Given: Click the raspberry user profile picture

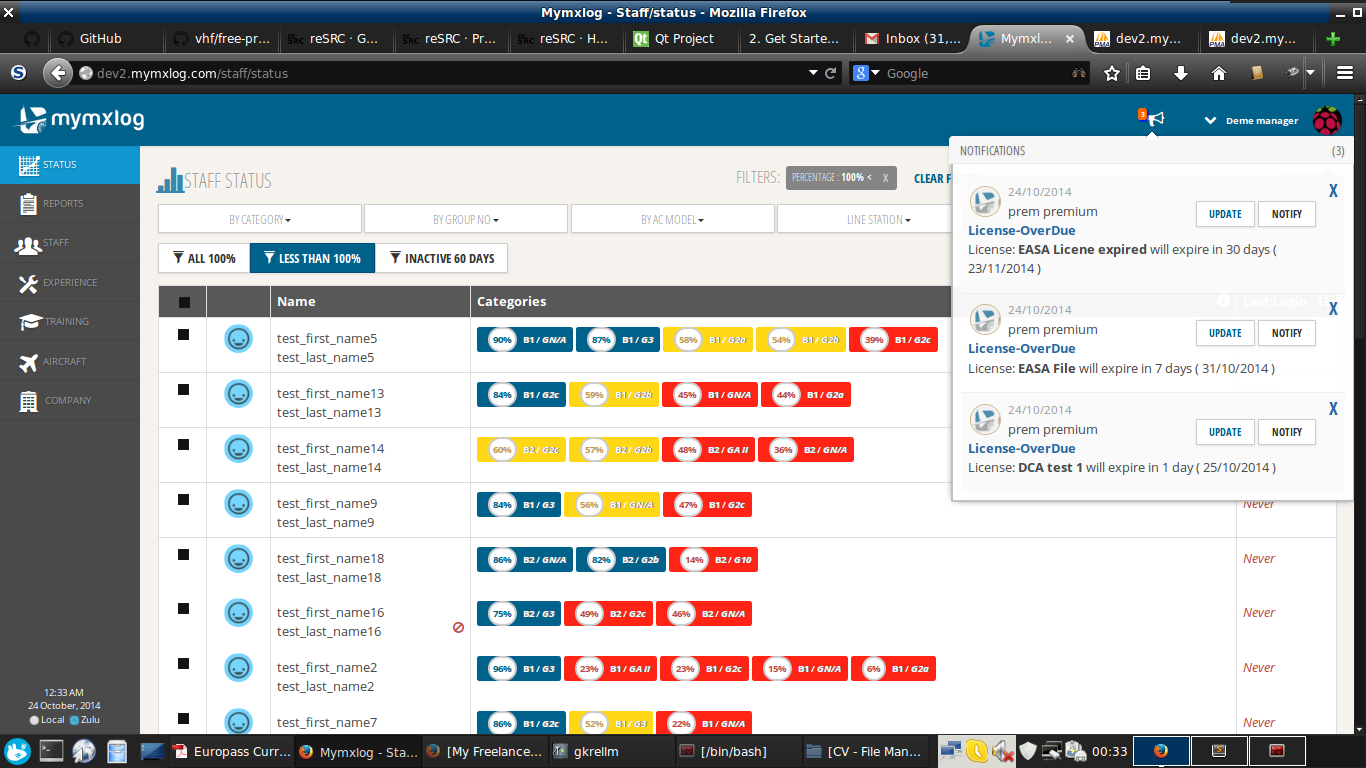Looking at the screenshot, I should 1326,120.
